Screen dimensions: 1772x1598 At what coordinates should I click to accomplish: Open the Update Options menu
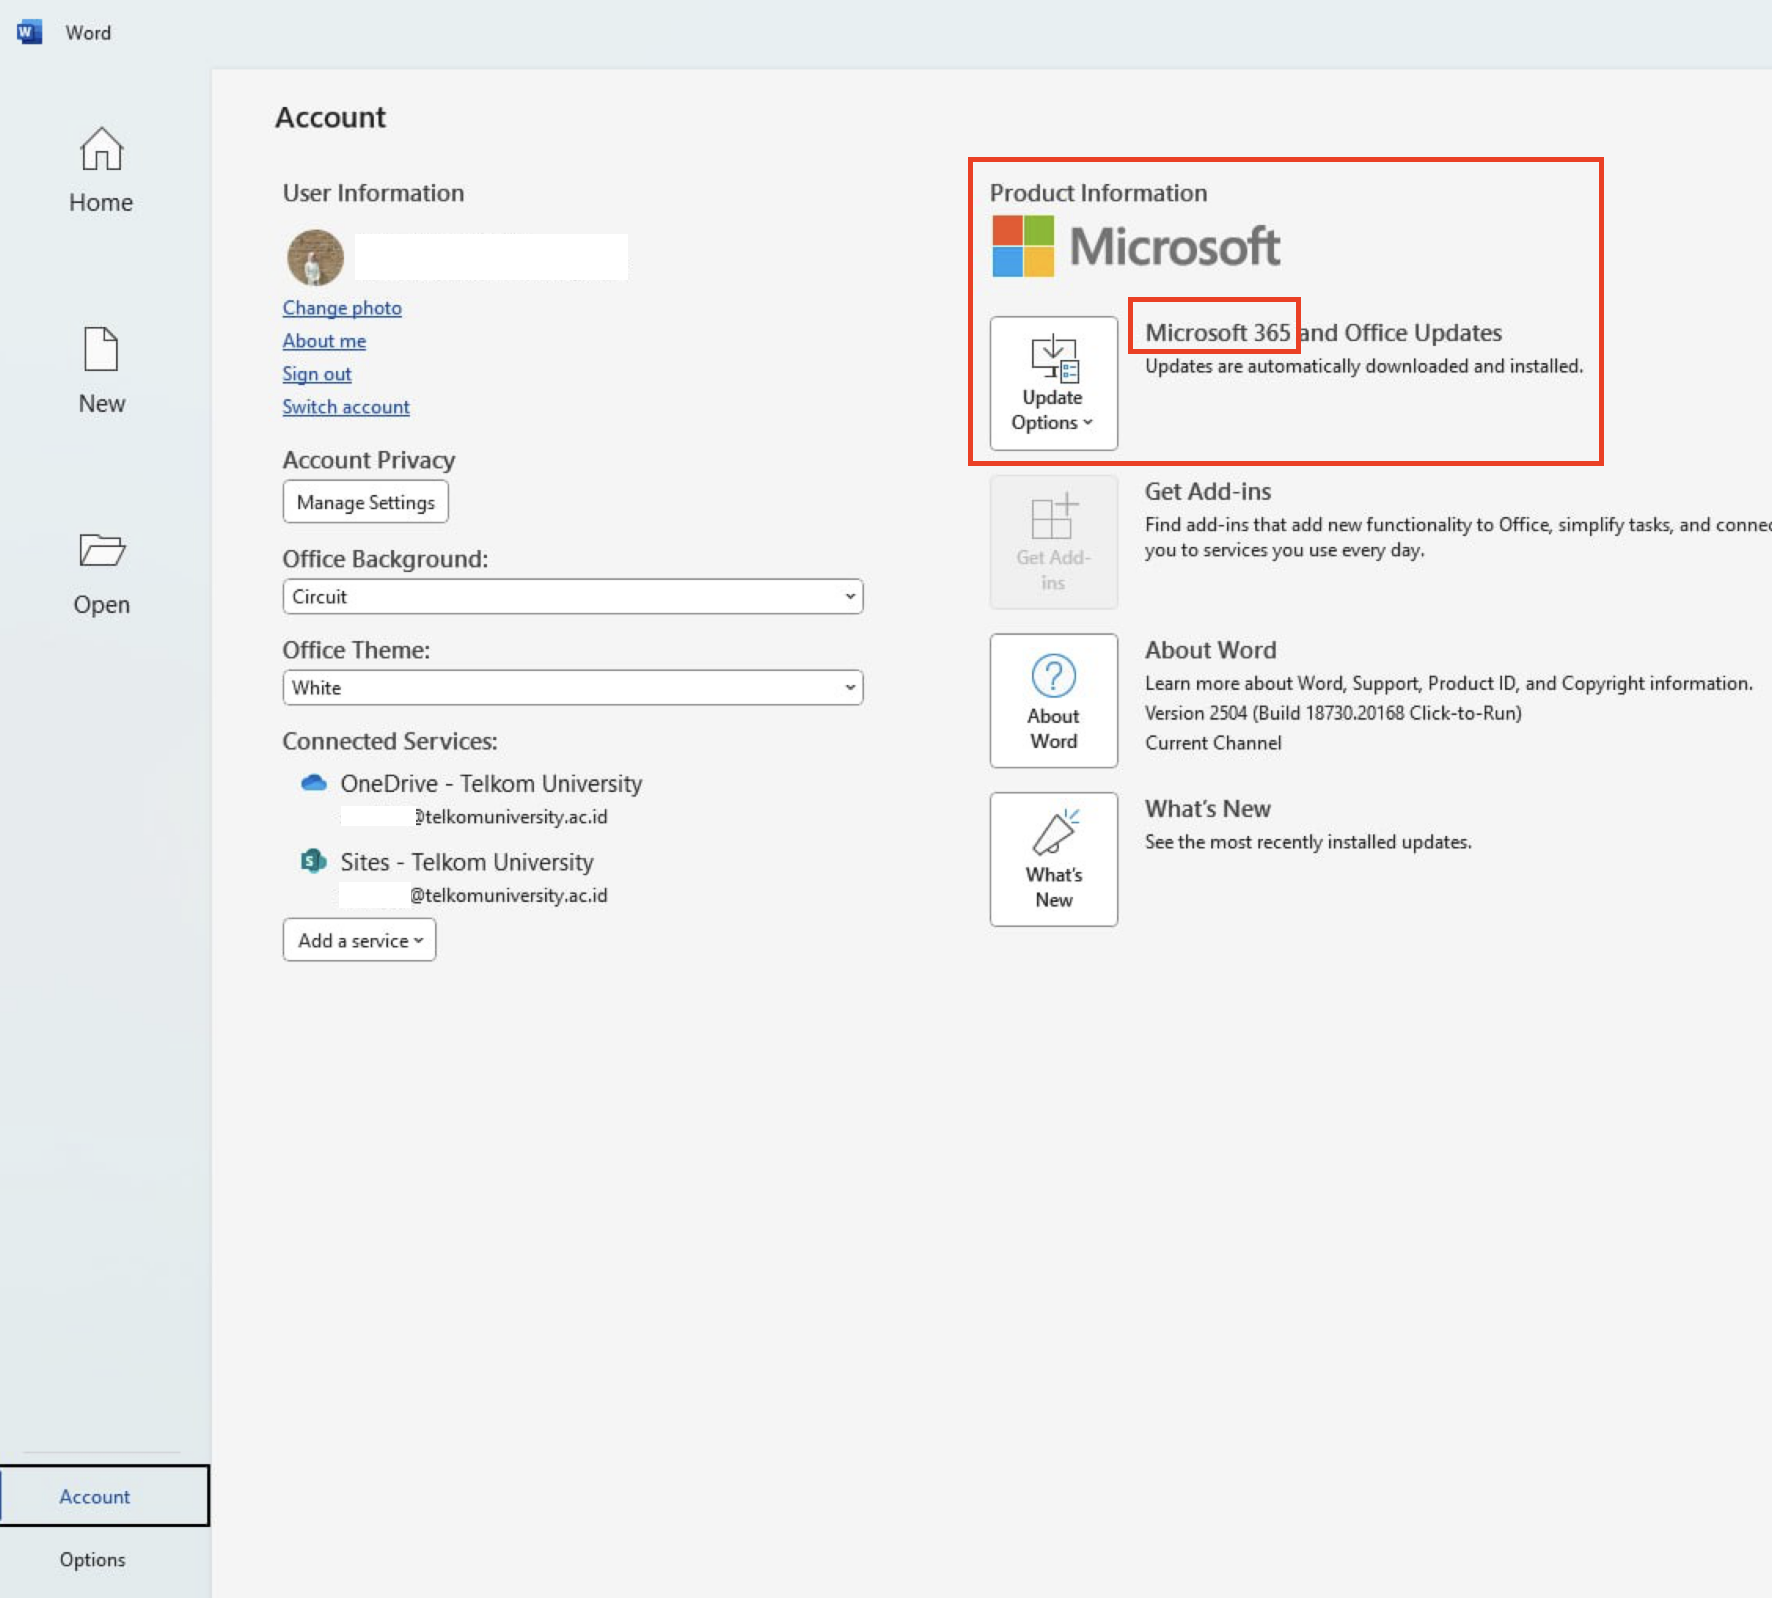[x=1053, y=384]
